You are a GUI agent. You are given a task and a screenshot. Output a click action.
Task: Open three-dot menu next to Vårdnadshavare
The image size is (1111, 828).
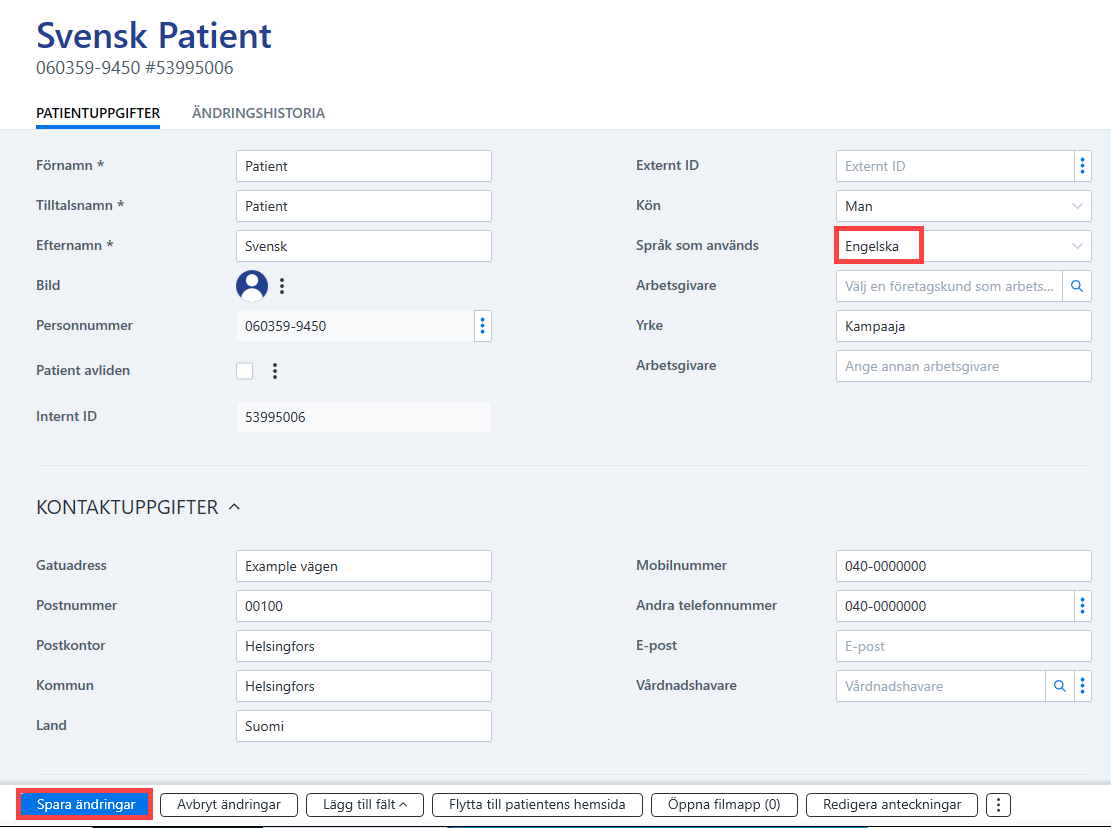[1083, 686]
